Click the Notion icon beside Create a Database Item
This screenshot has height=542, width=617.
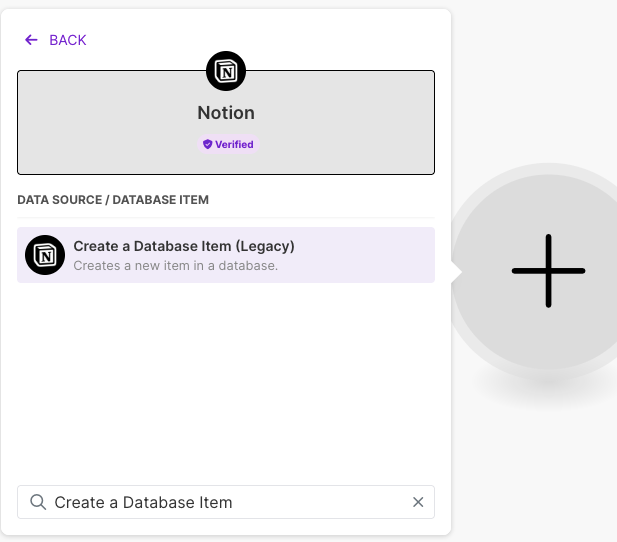pos(45,255)
